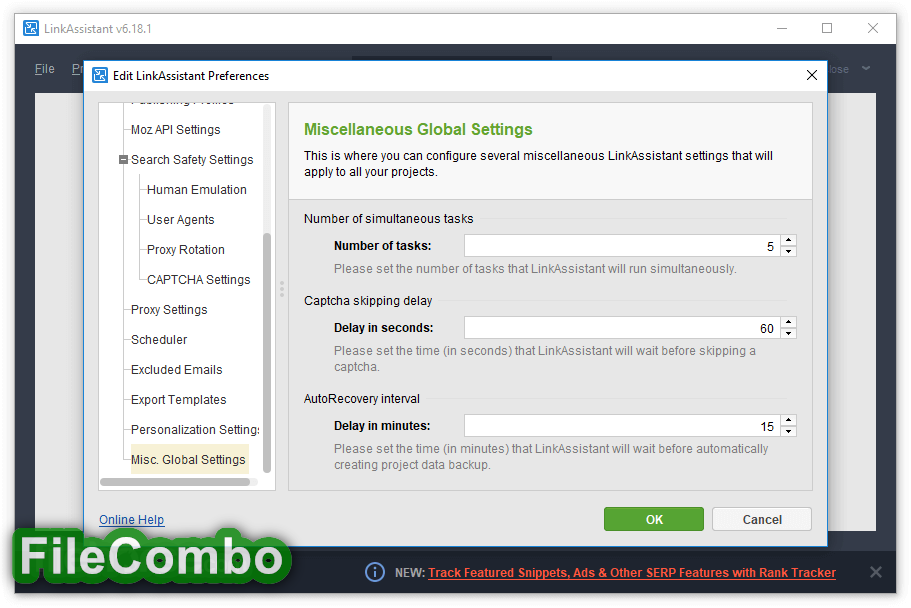Image resolution: width=911 pixels, height=608 pixels.
Task: Click the vertical scrollbar of settings tree
Action: (x=267, y=352)
